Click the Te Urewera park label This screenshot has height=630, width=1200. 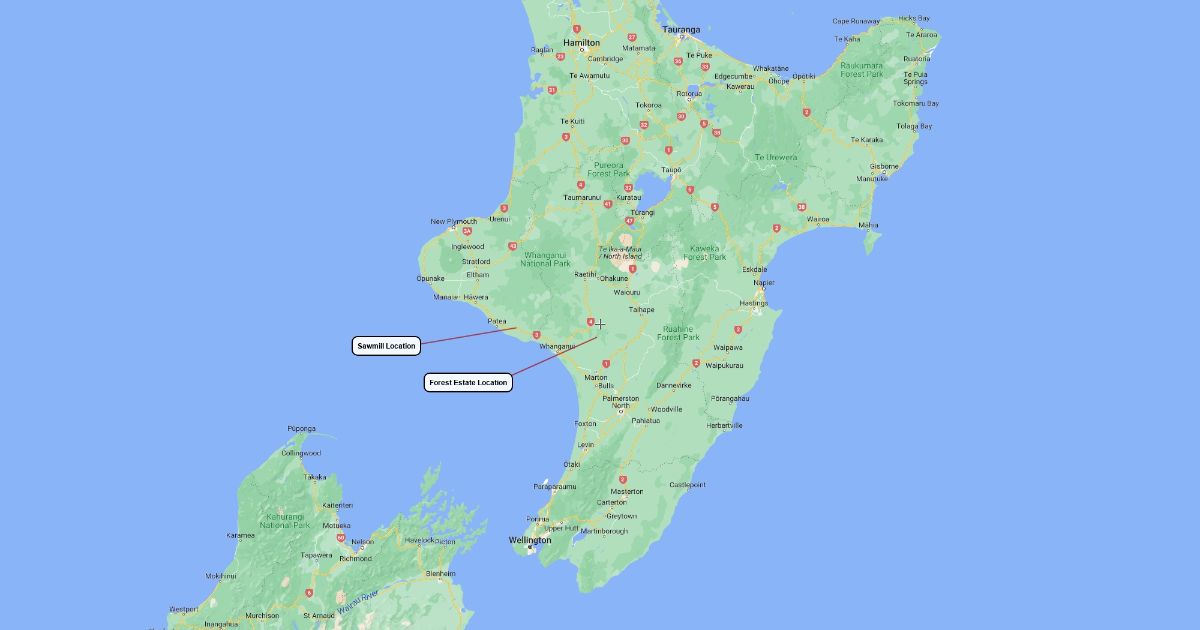[x=775, y=157]
